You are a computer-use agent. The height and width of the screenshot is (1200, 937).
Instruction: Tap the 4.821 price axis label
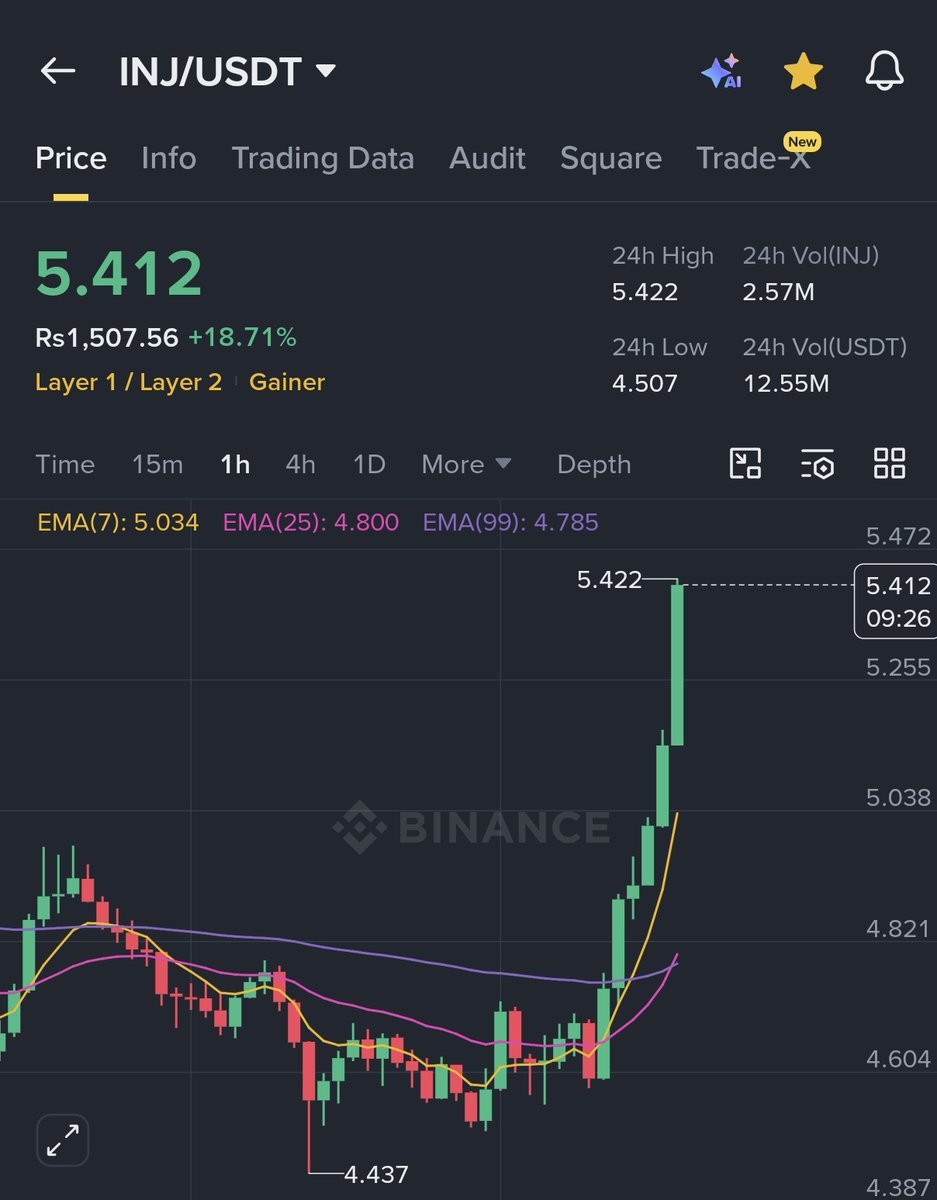click(898, 928)
